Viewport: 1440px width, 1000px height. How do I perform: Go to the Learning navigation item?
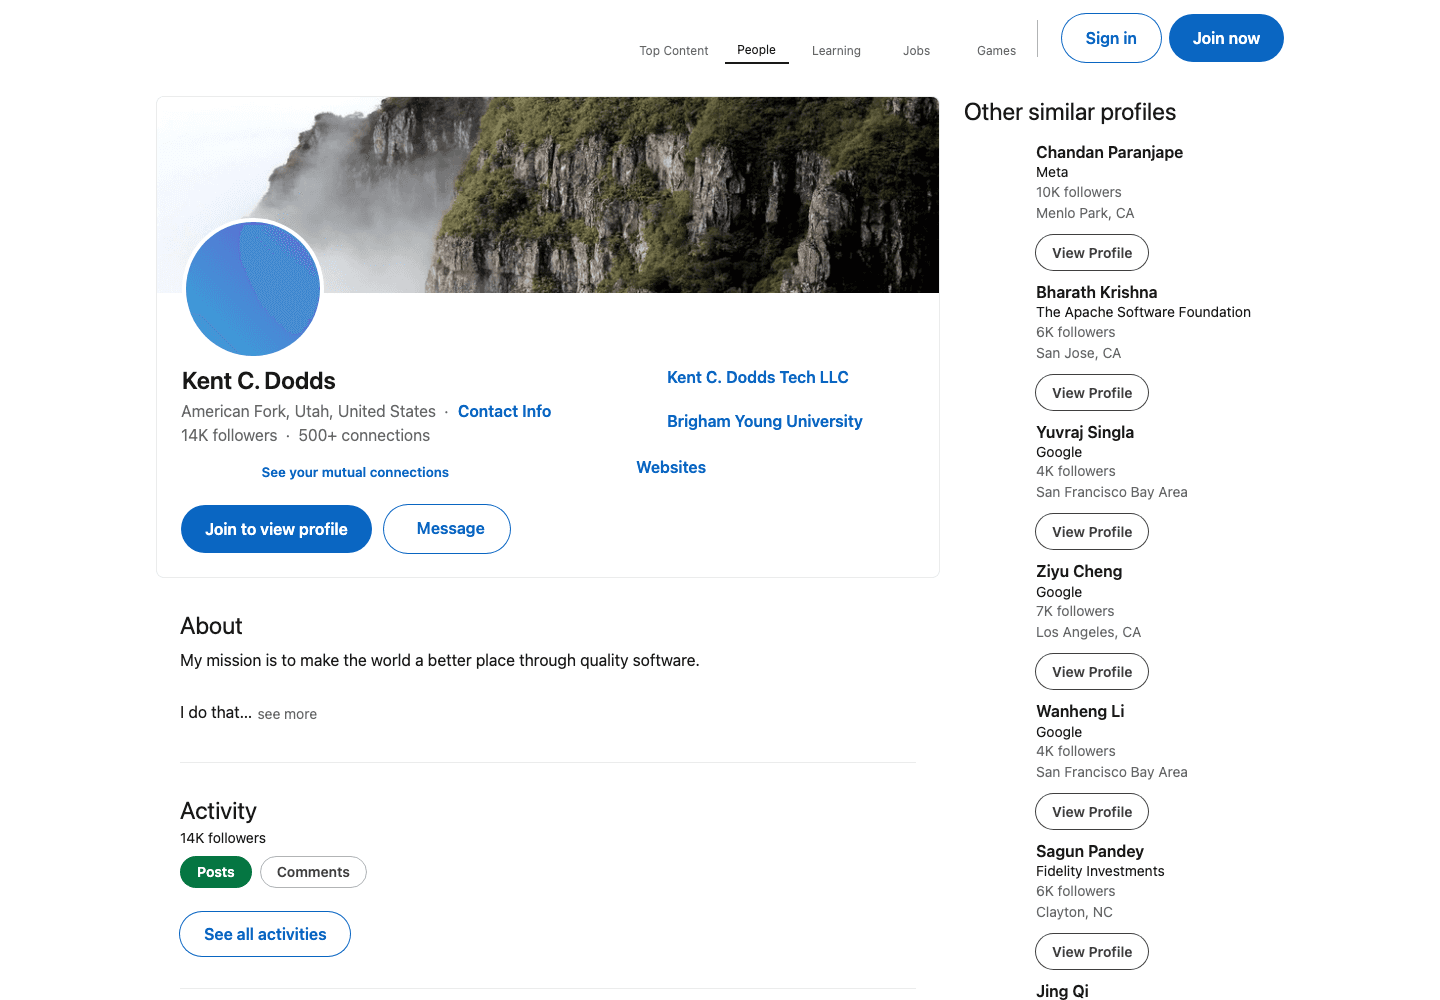coord(836,51)
